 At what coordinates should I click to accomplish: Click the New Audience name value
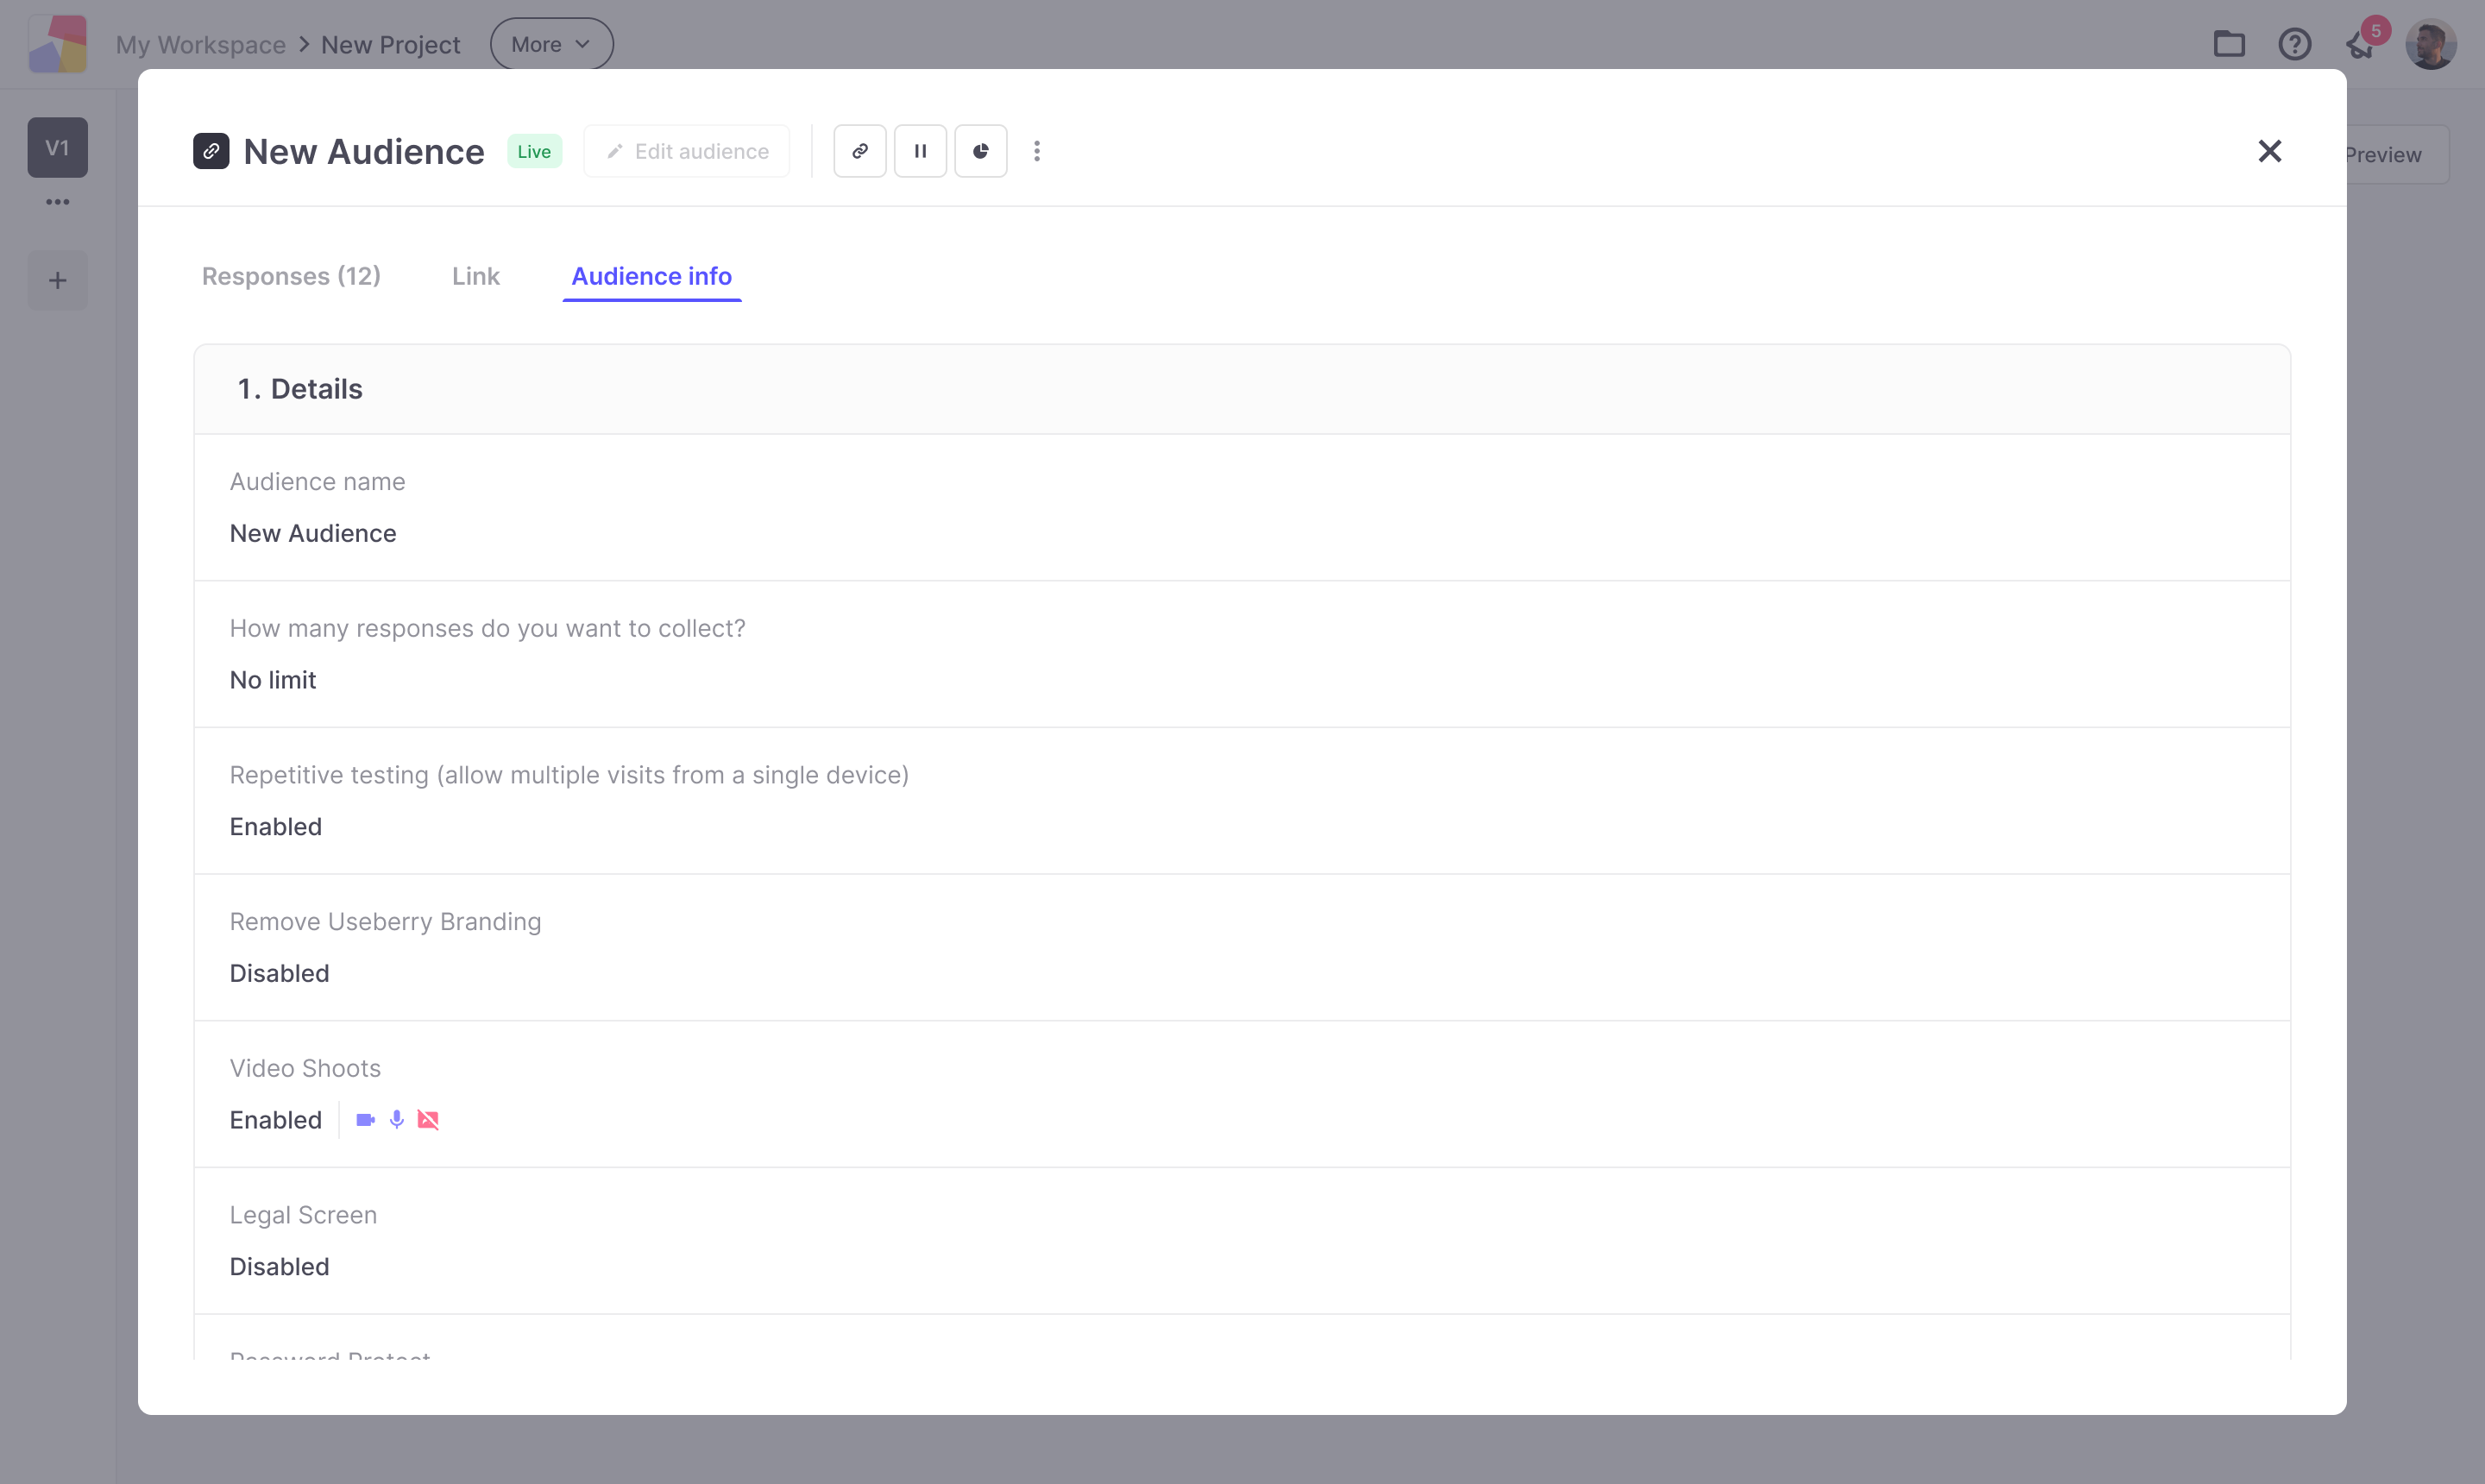(313, 533)
